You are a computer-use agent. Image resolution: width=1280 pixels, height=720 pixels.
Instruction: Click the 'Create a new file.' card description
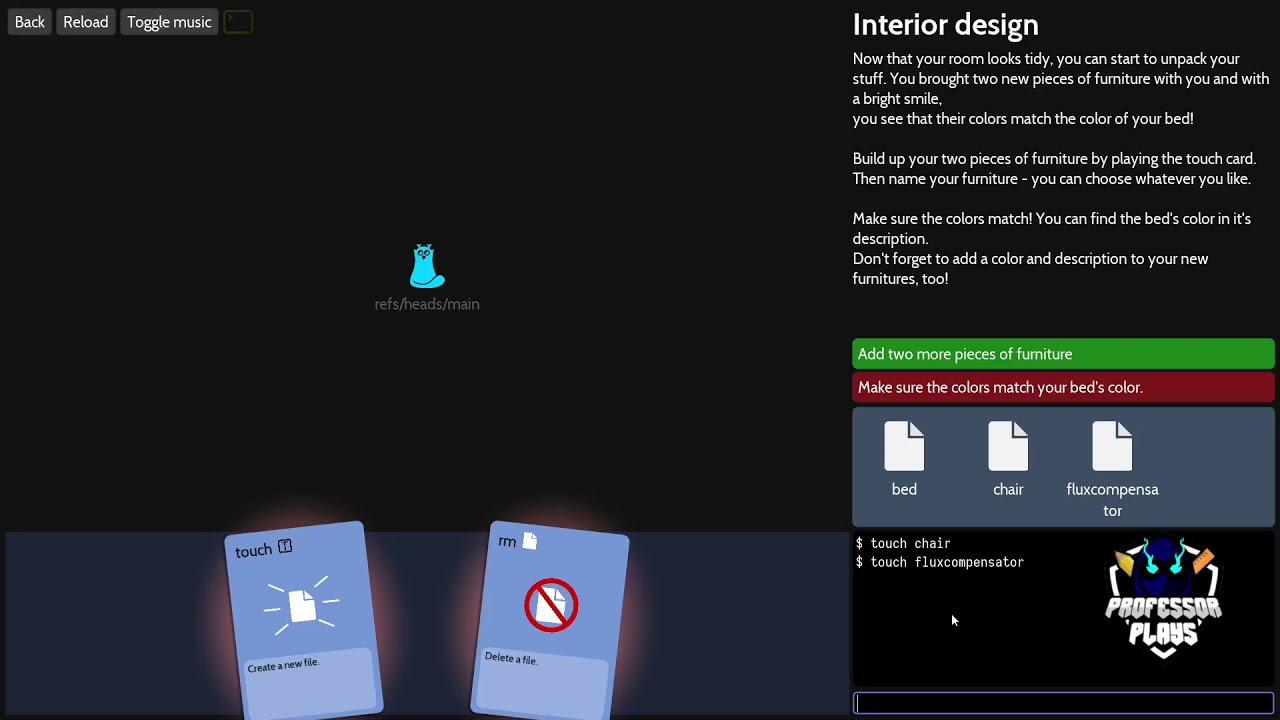click(x=283, y=665)
